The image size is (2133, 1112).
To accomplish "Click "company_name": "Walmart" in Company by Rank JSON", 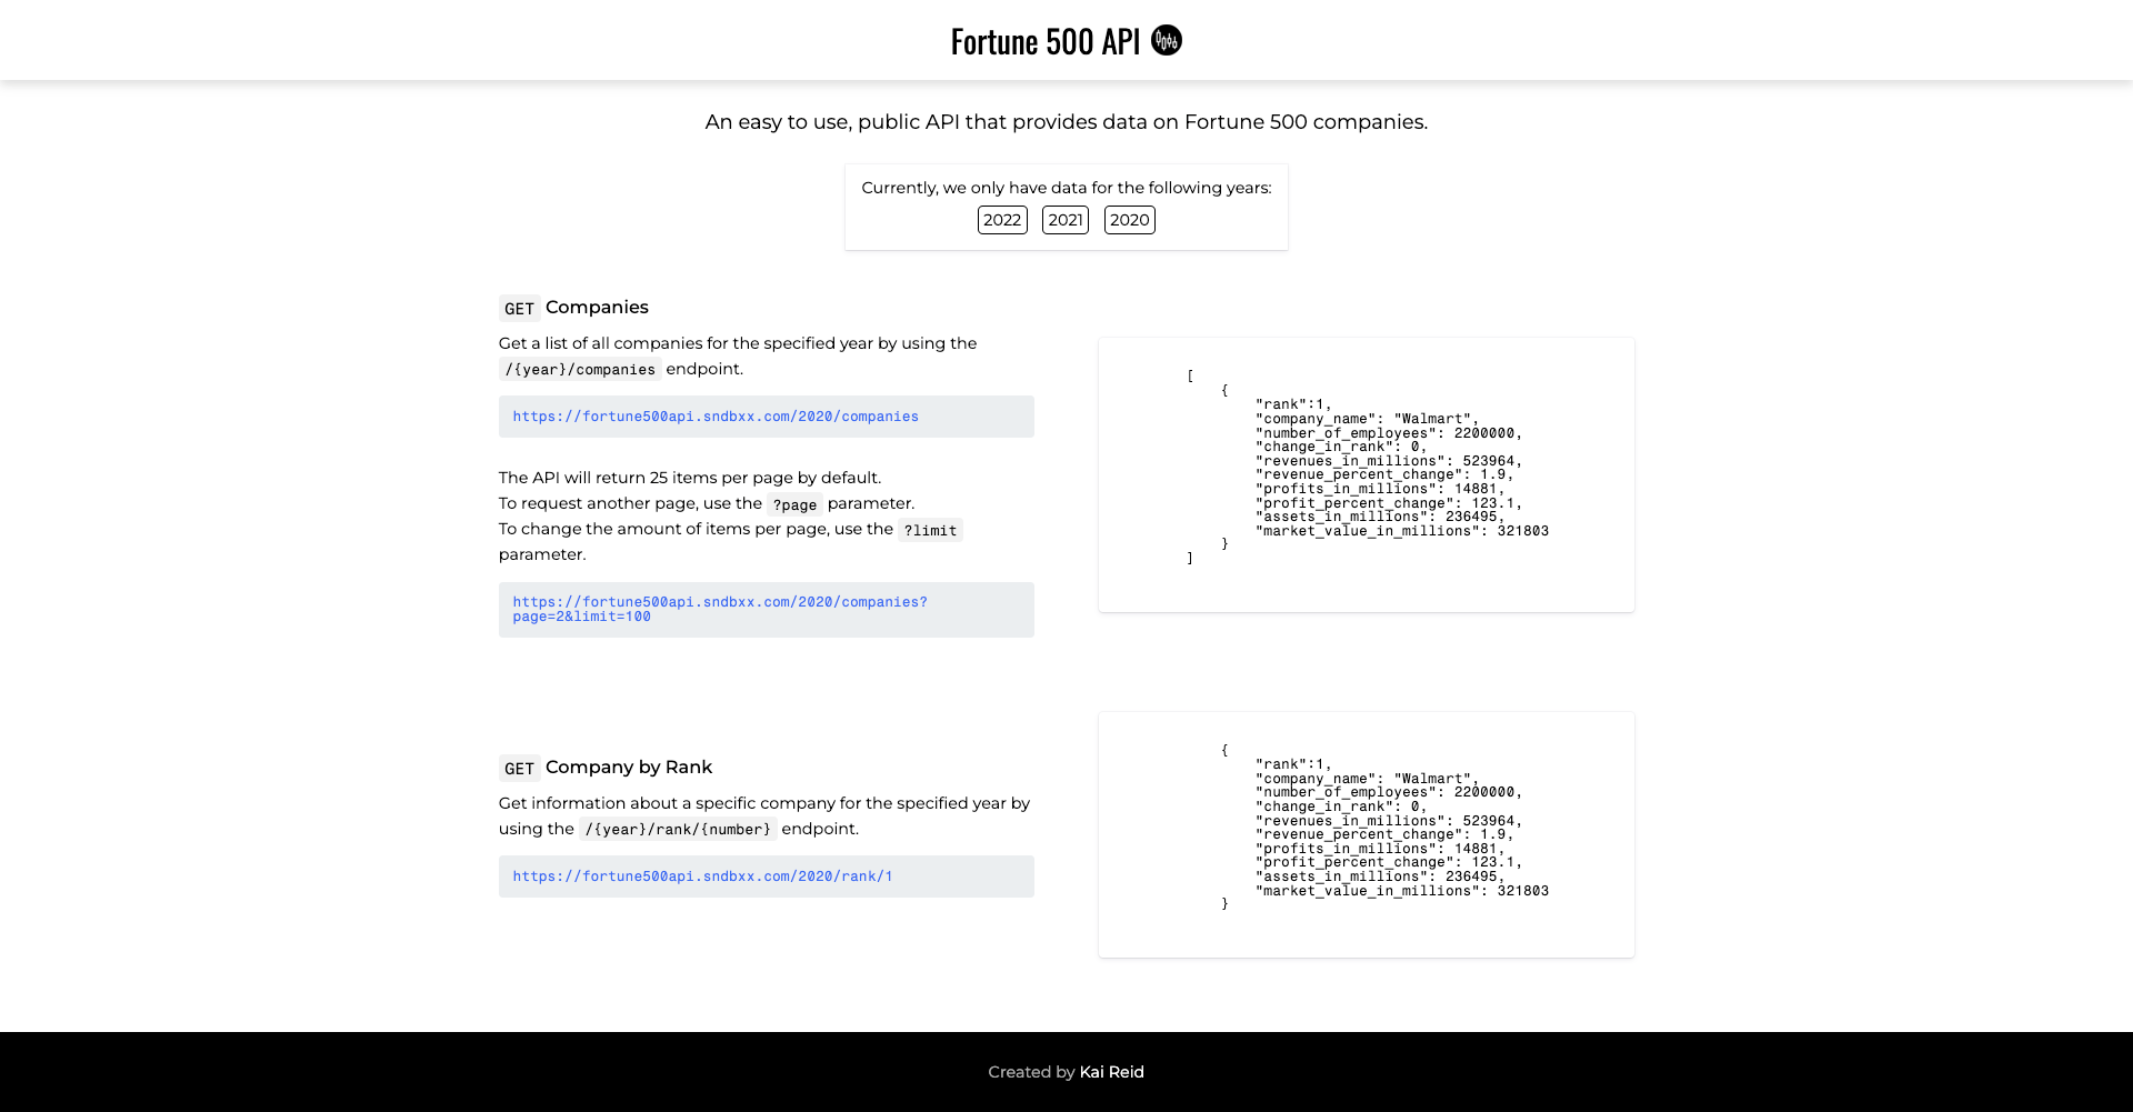I will pyautogui.click(x=1367, y=779).
